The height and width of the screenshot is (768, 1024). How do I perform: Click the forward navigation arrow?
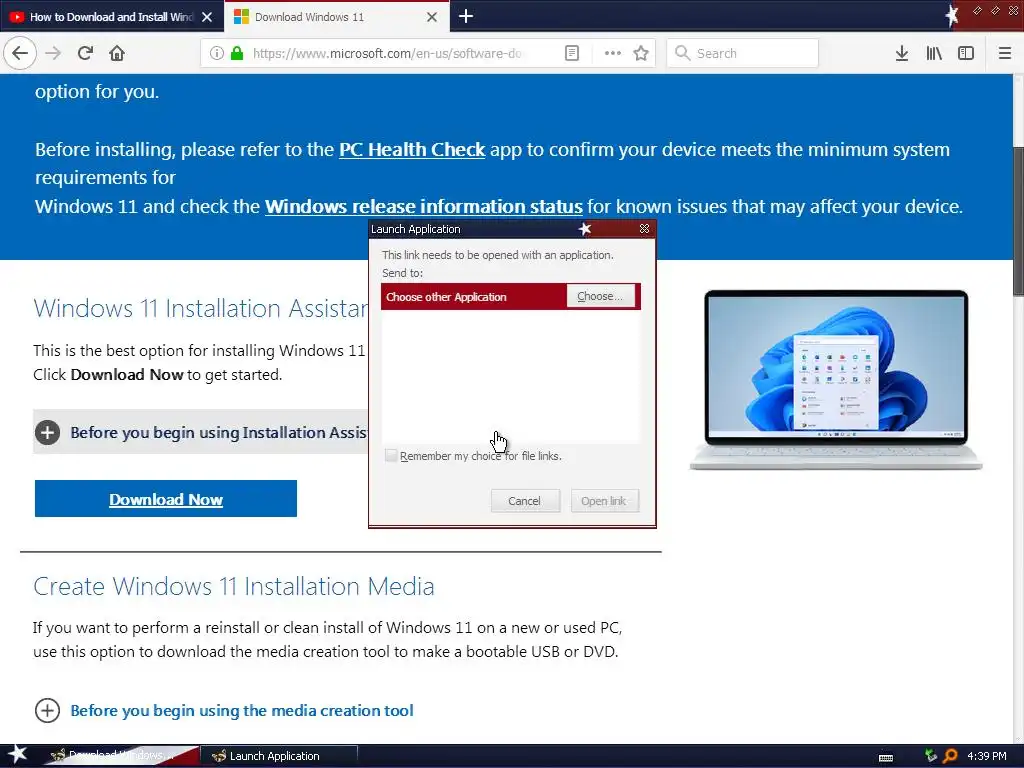click(x=54, y=53)
